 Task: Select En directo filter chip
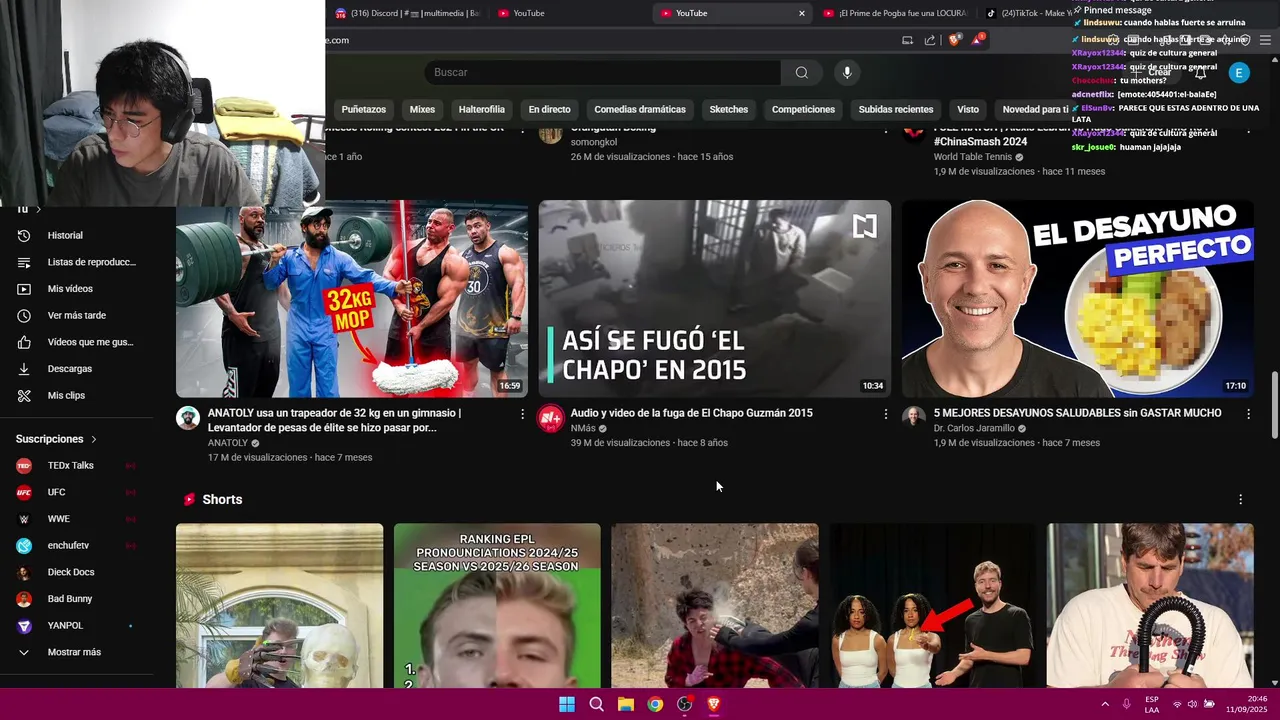tap(549, 109)
